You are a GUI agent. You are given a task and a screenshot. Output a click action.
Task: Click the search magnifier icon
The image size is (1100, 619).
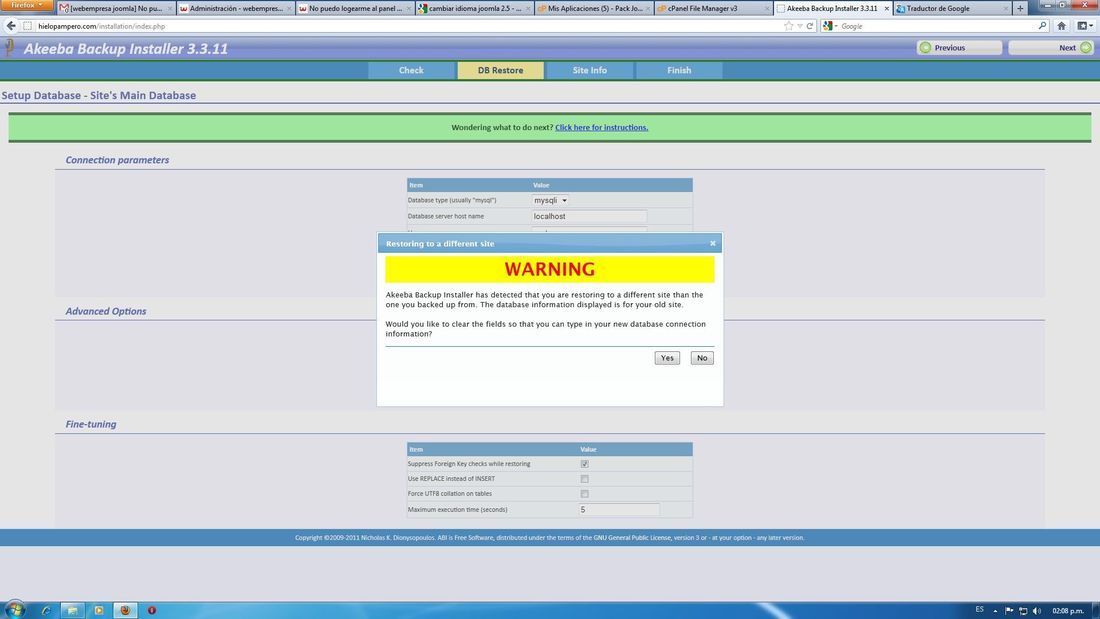point(1042,26)
